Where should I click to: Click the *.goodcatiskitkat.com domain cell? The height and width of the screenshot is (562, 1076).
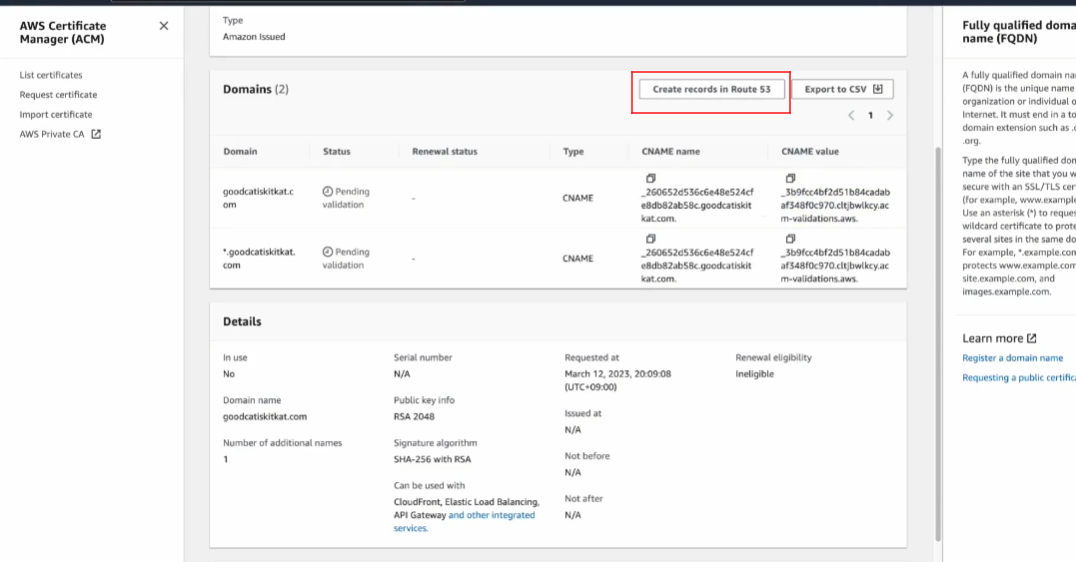coord(259,259)
